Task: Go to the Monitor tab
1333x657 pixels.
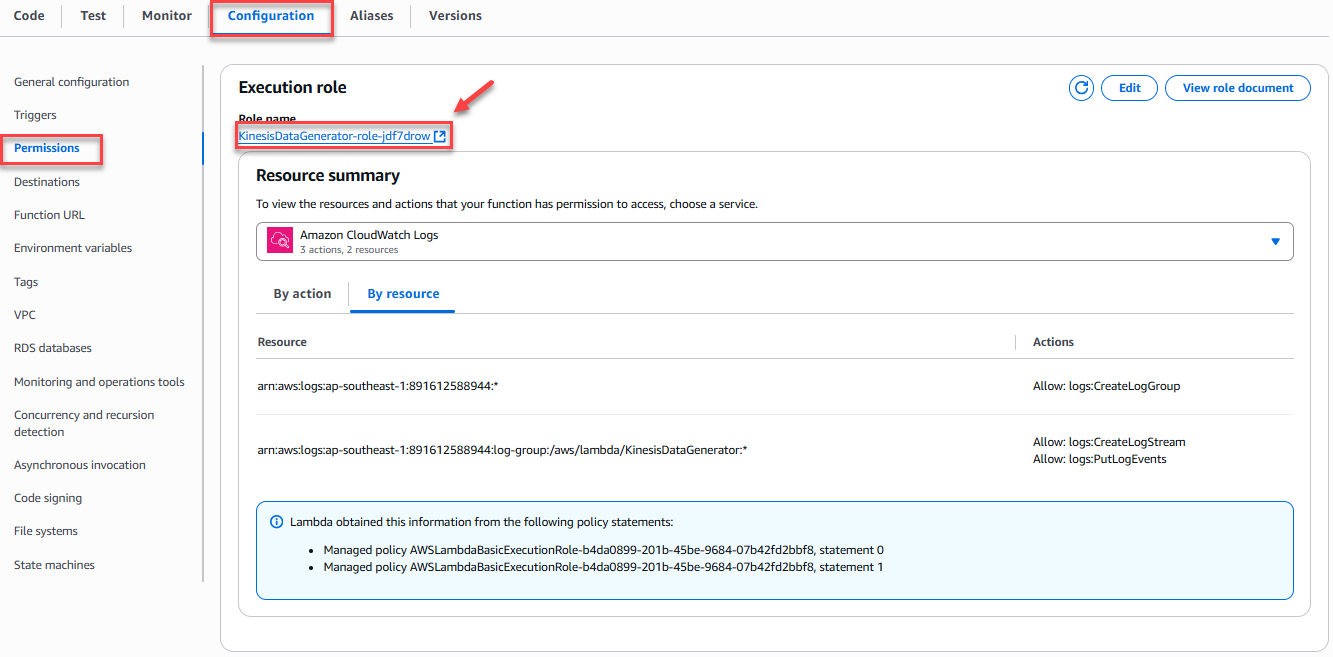Action: coord(167,16)
